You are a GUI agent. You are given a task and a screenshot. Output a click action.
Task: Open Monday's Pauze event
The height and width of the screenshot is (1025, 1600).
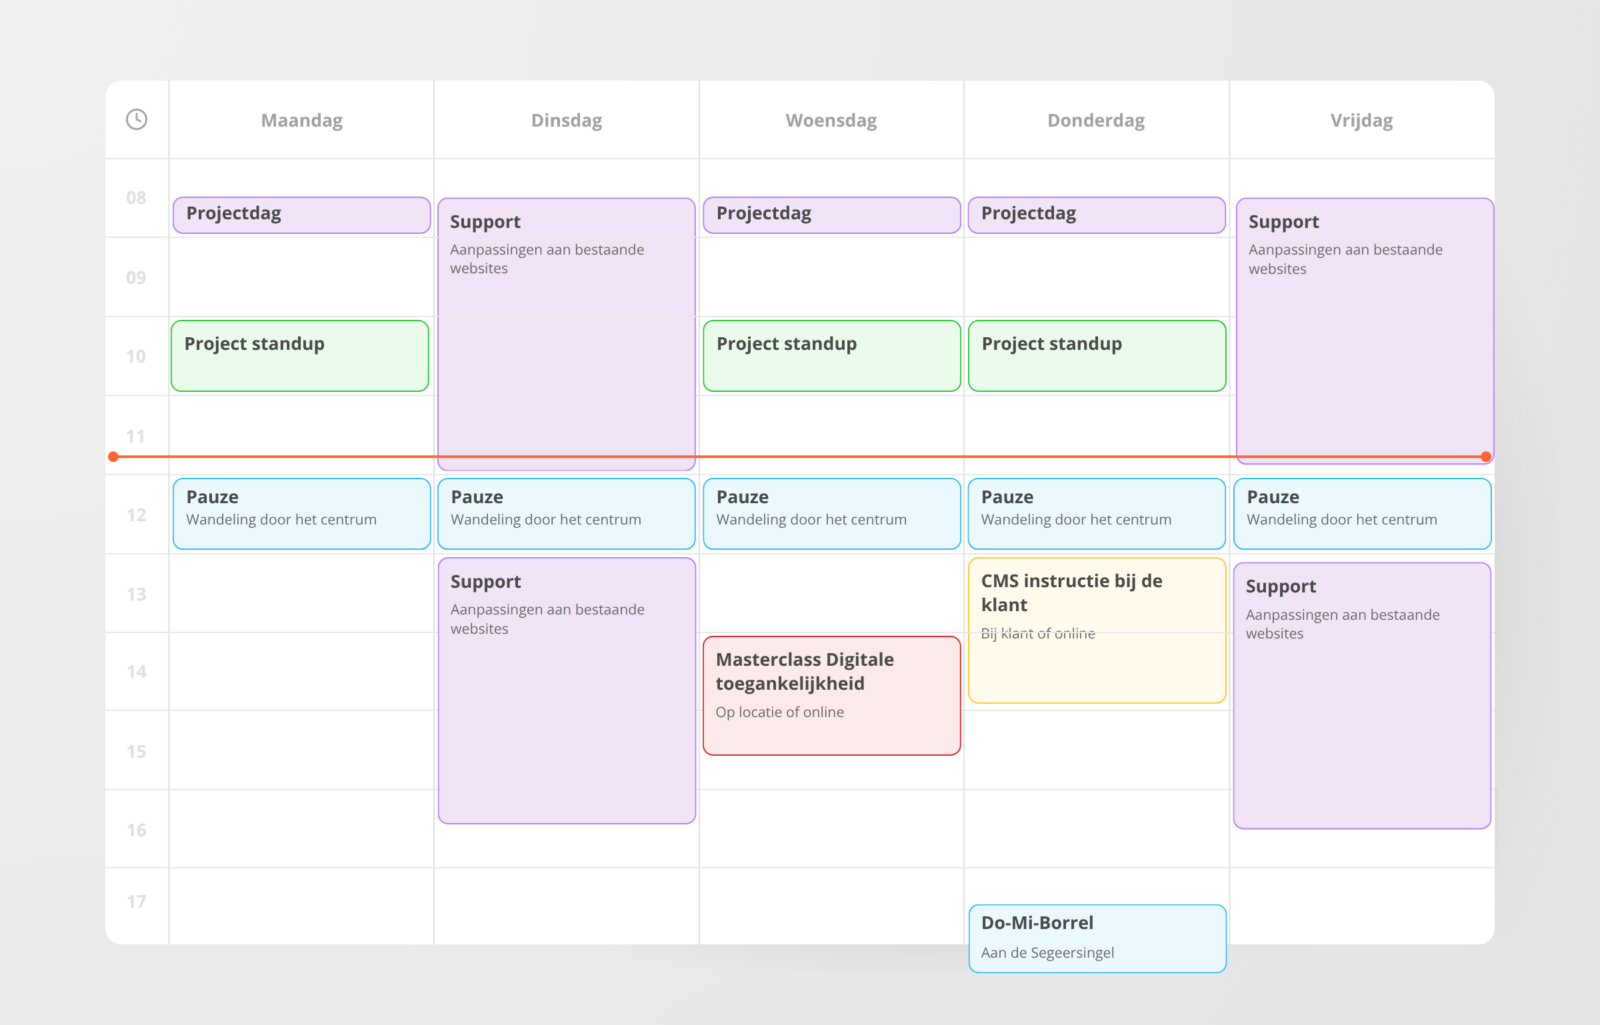(301, 514)
